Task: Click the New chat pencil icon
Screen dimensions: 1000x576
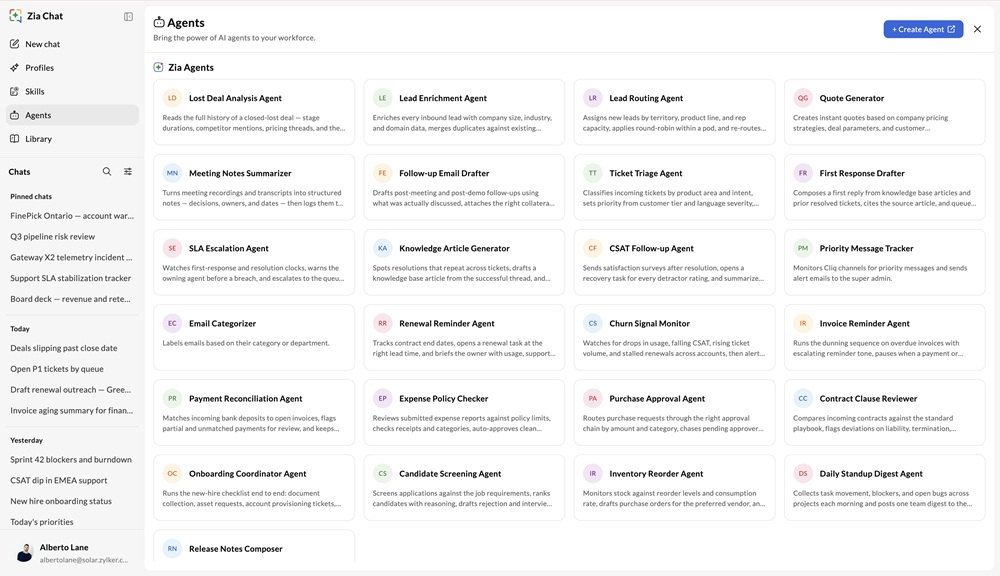Action: point(15,44)
